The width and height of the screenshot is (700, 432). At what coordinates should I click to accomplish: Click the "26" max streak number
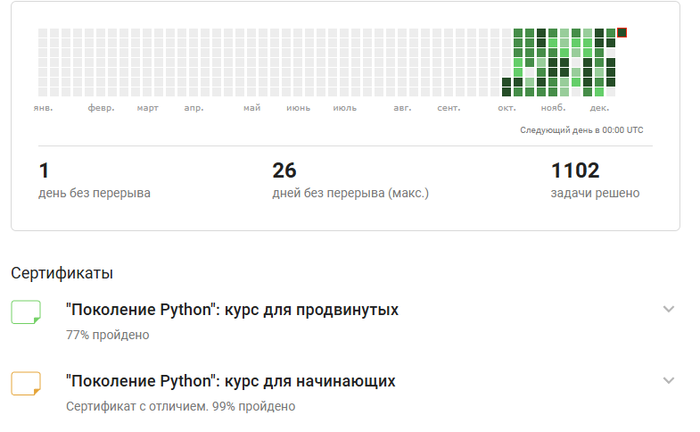[x=284, y=170]
